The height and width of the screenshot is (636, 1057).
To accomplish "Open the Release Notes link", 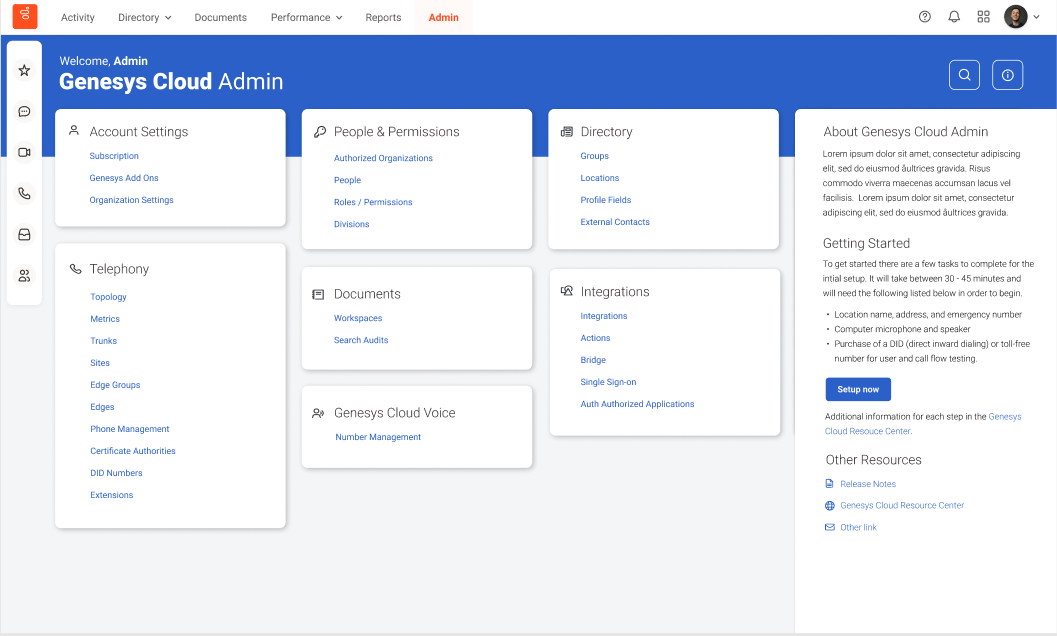I will pos(867,484).
